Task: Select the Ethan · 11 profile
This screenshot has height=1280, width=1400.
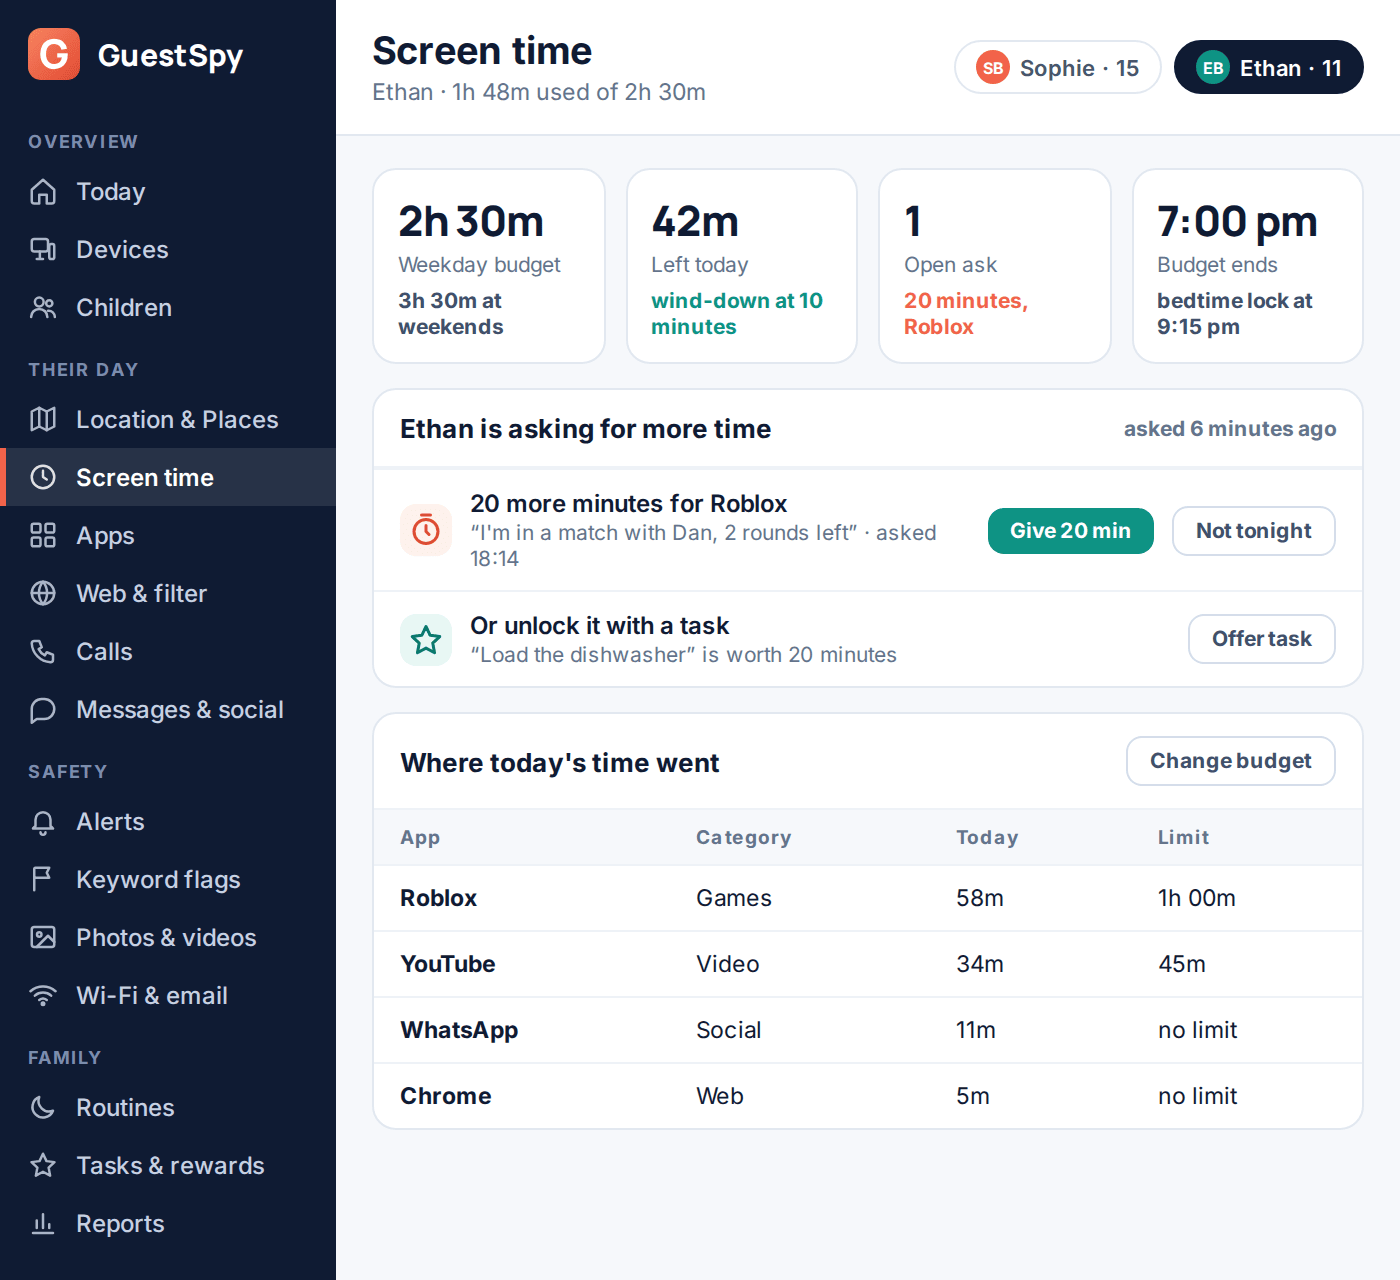Action: pyautogui.click(x=1268, y=68)
